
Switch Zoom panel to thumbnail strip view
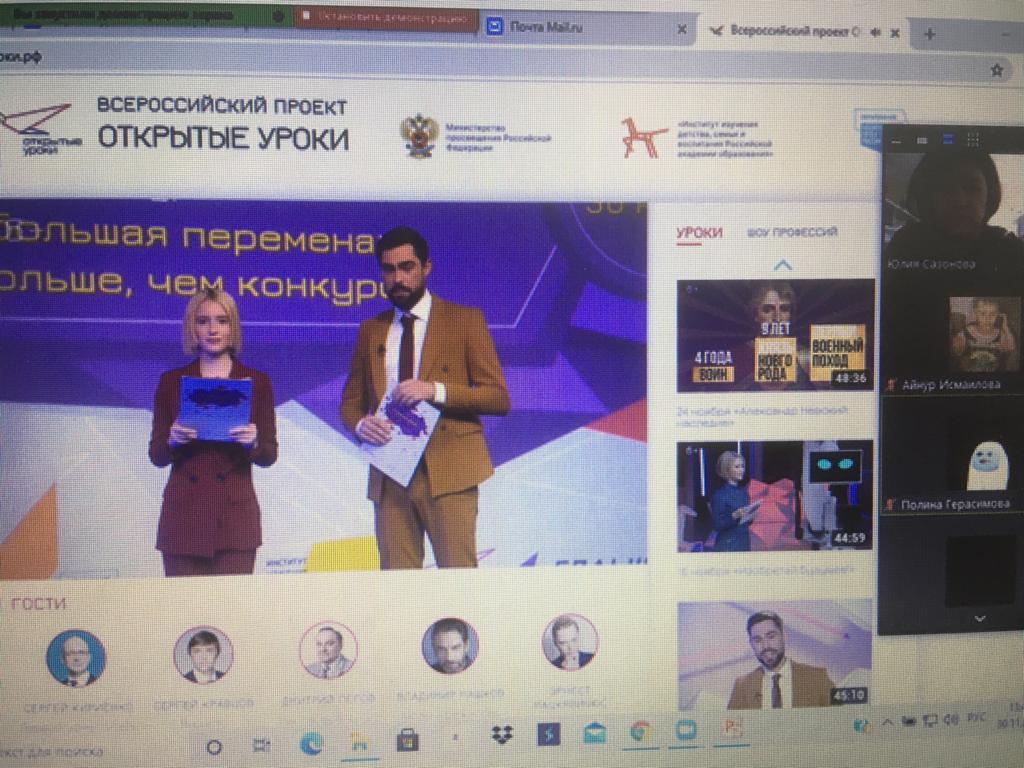click(922, 140)
